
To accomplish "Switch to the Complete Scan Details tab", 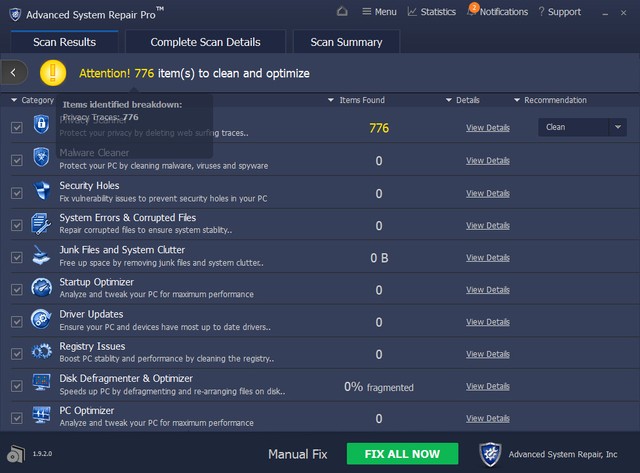I will pos(205,42).
